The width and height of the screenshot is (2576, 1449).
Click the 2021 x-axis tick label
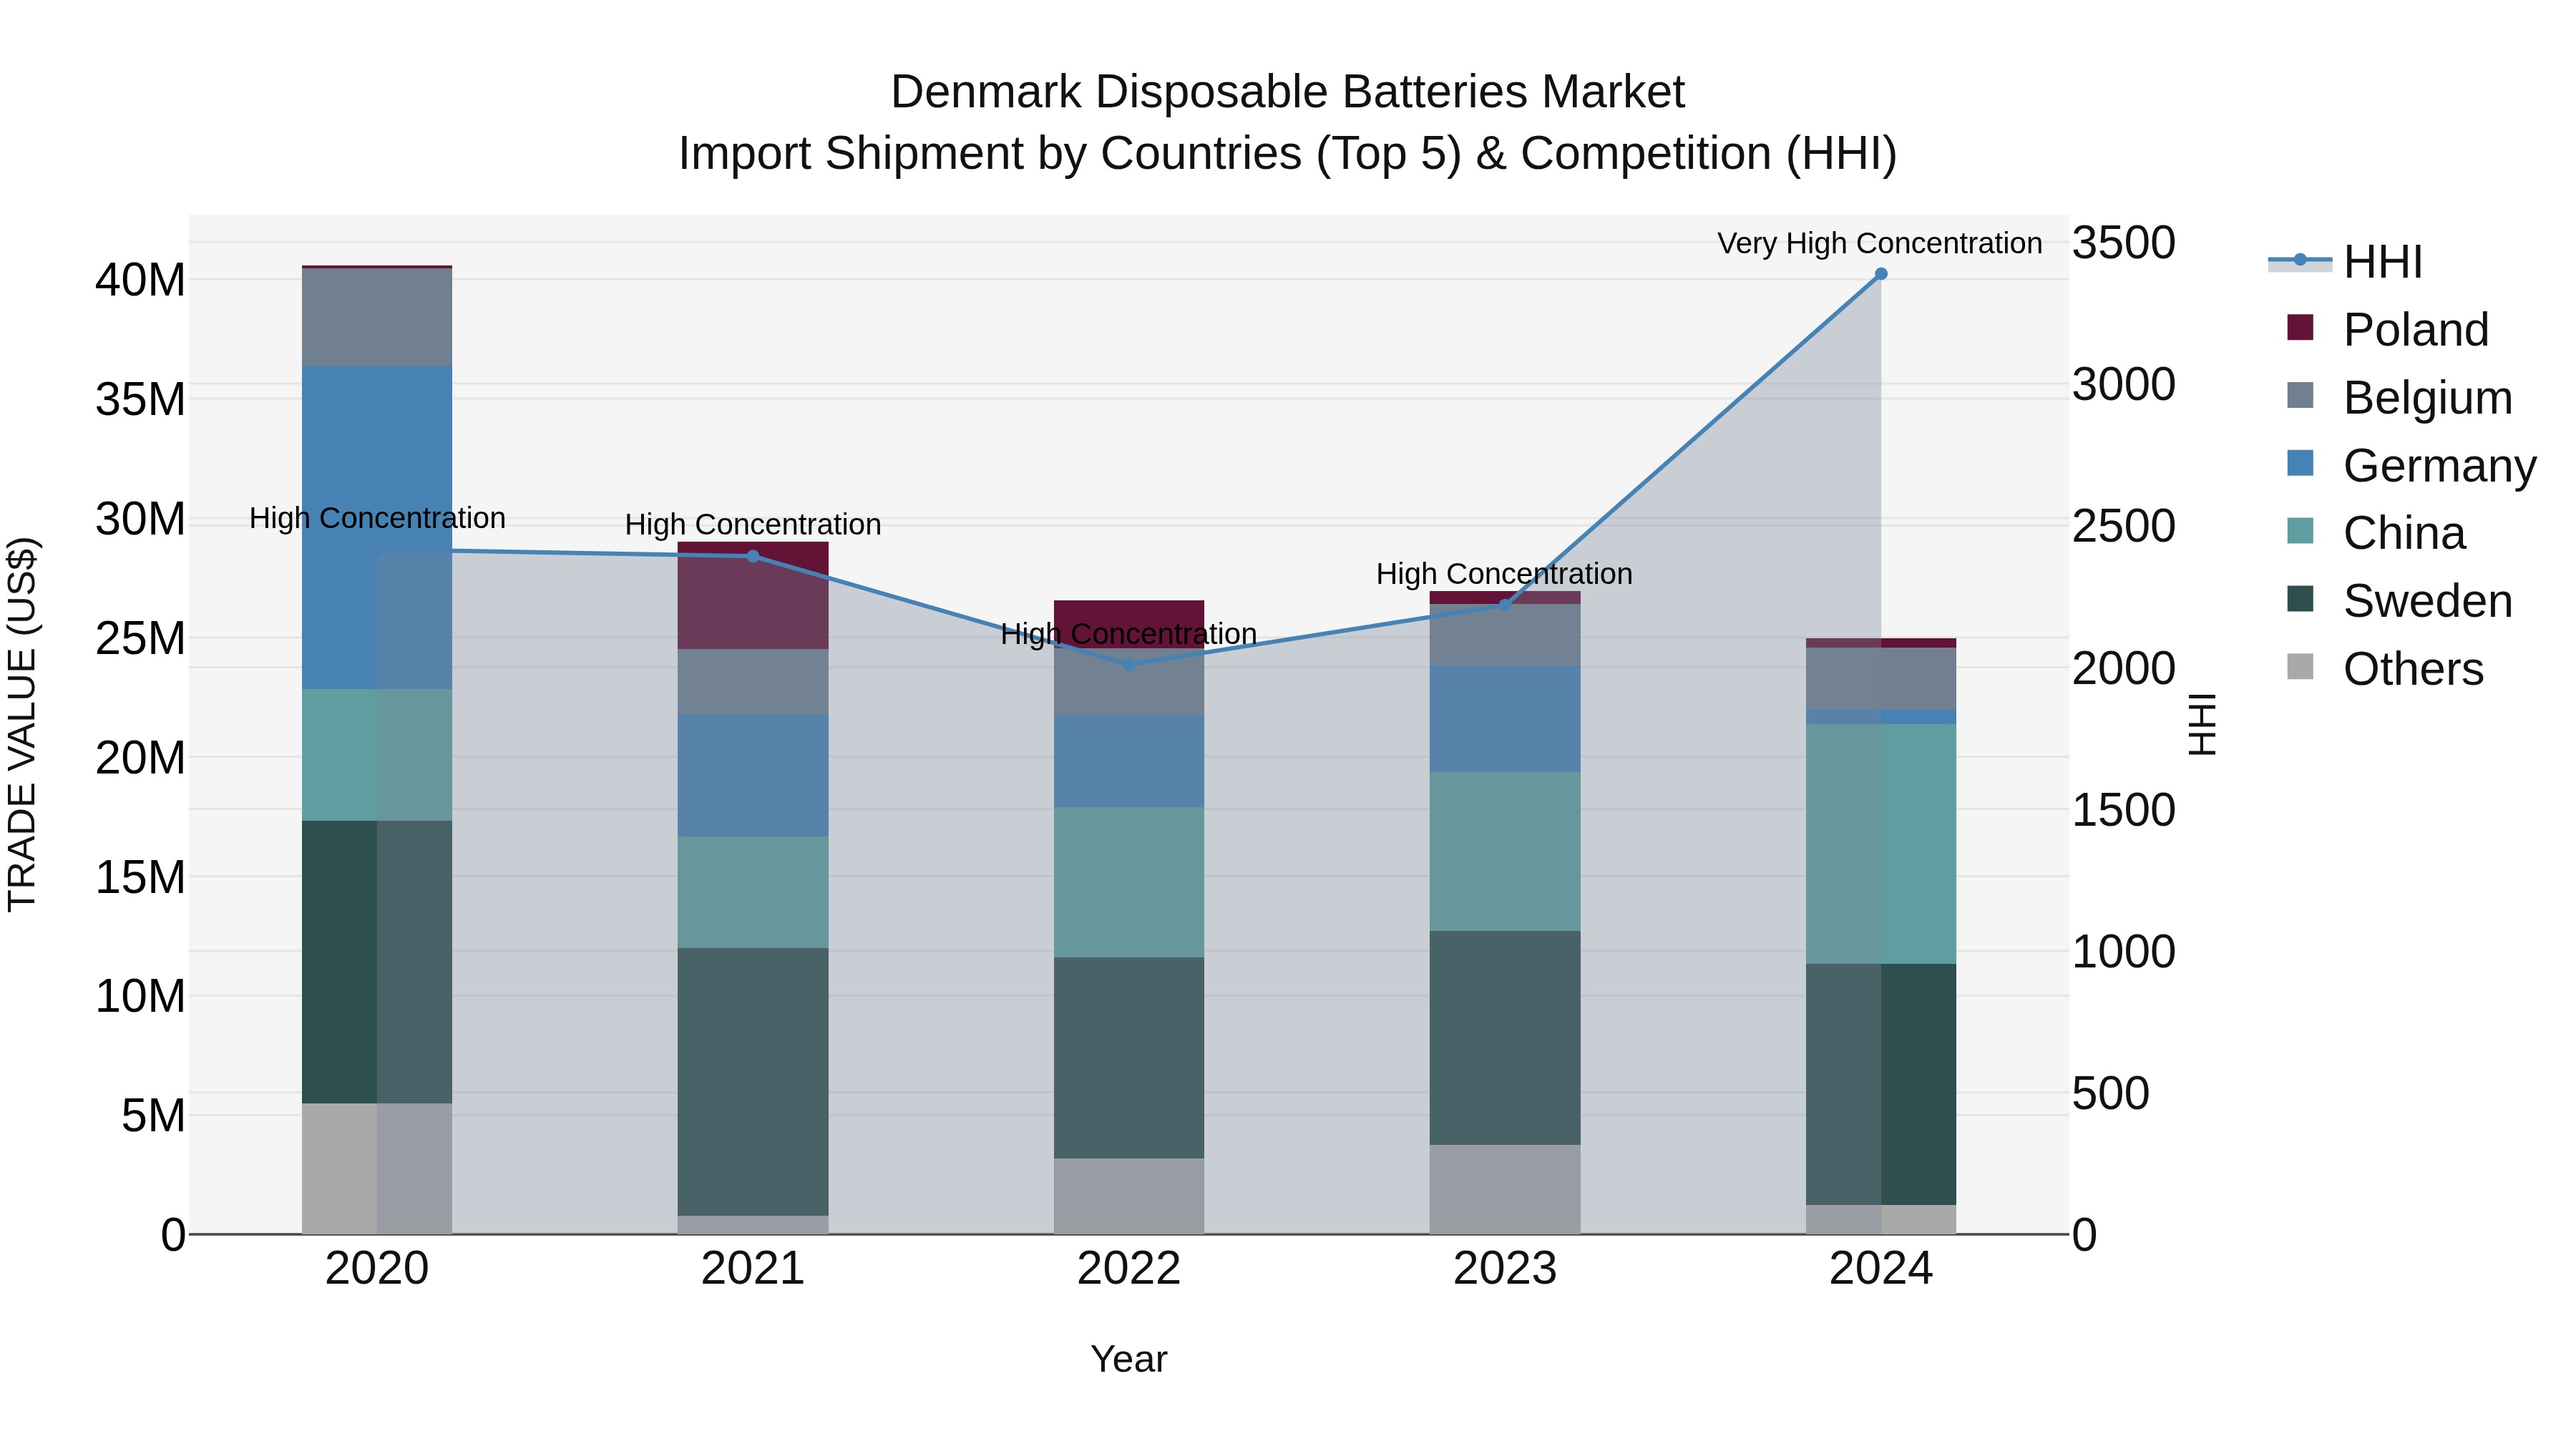coord(753,1269)
